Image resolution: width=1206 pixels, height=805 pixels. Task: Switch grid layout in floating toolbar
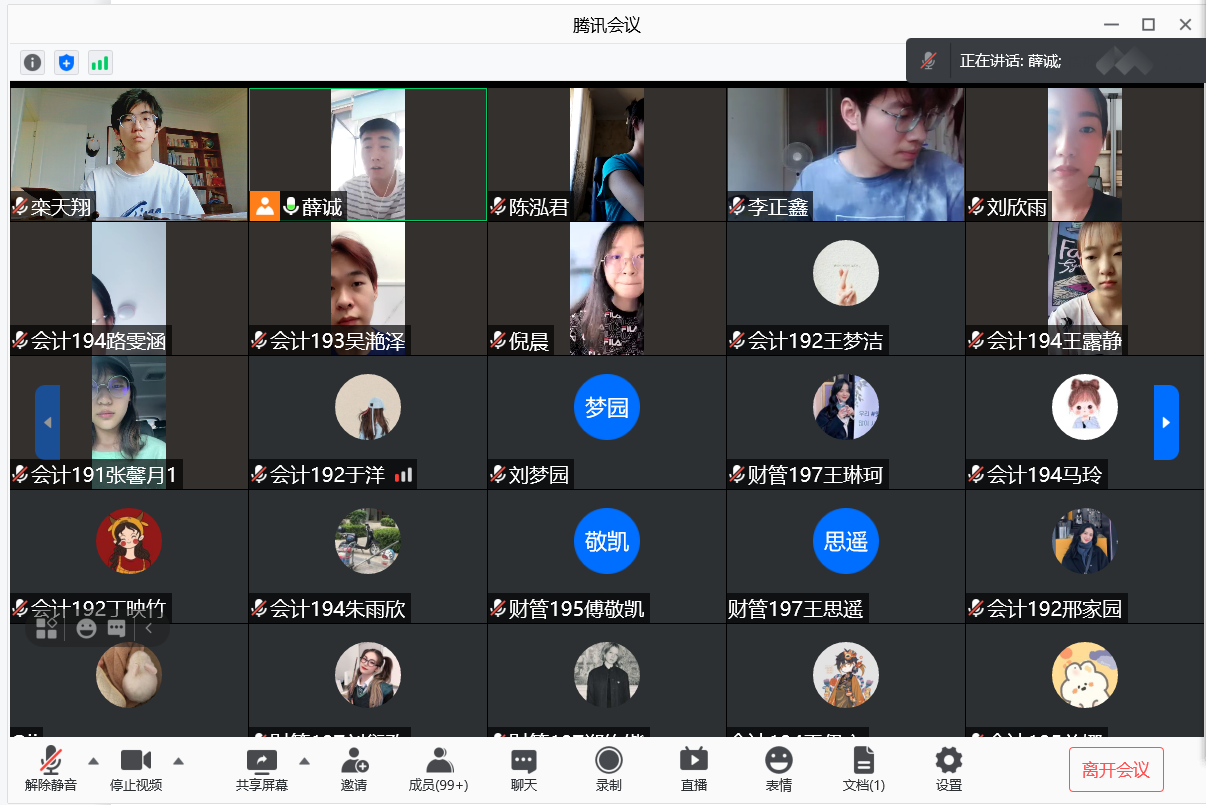coord(47,628)
